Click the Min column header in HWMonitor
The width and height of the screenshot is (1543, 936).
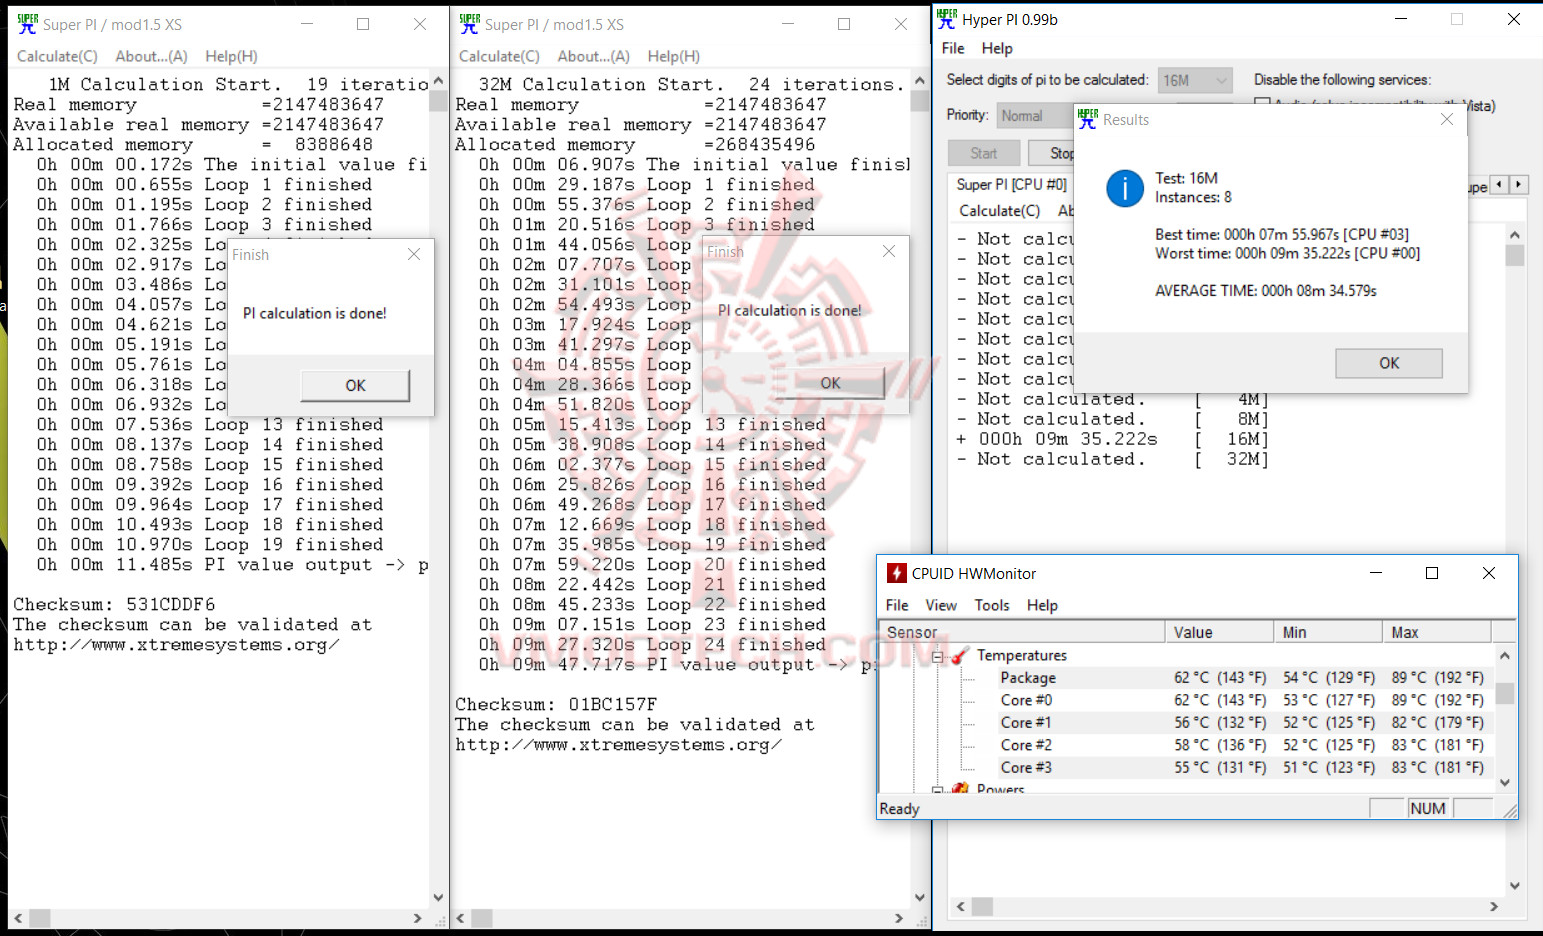1328,632
